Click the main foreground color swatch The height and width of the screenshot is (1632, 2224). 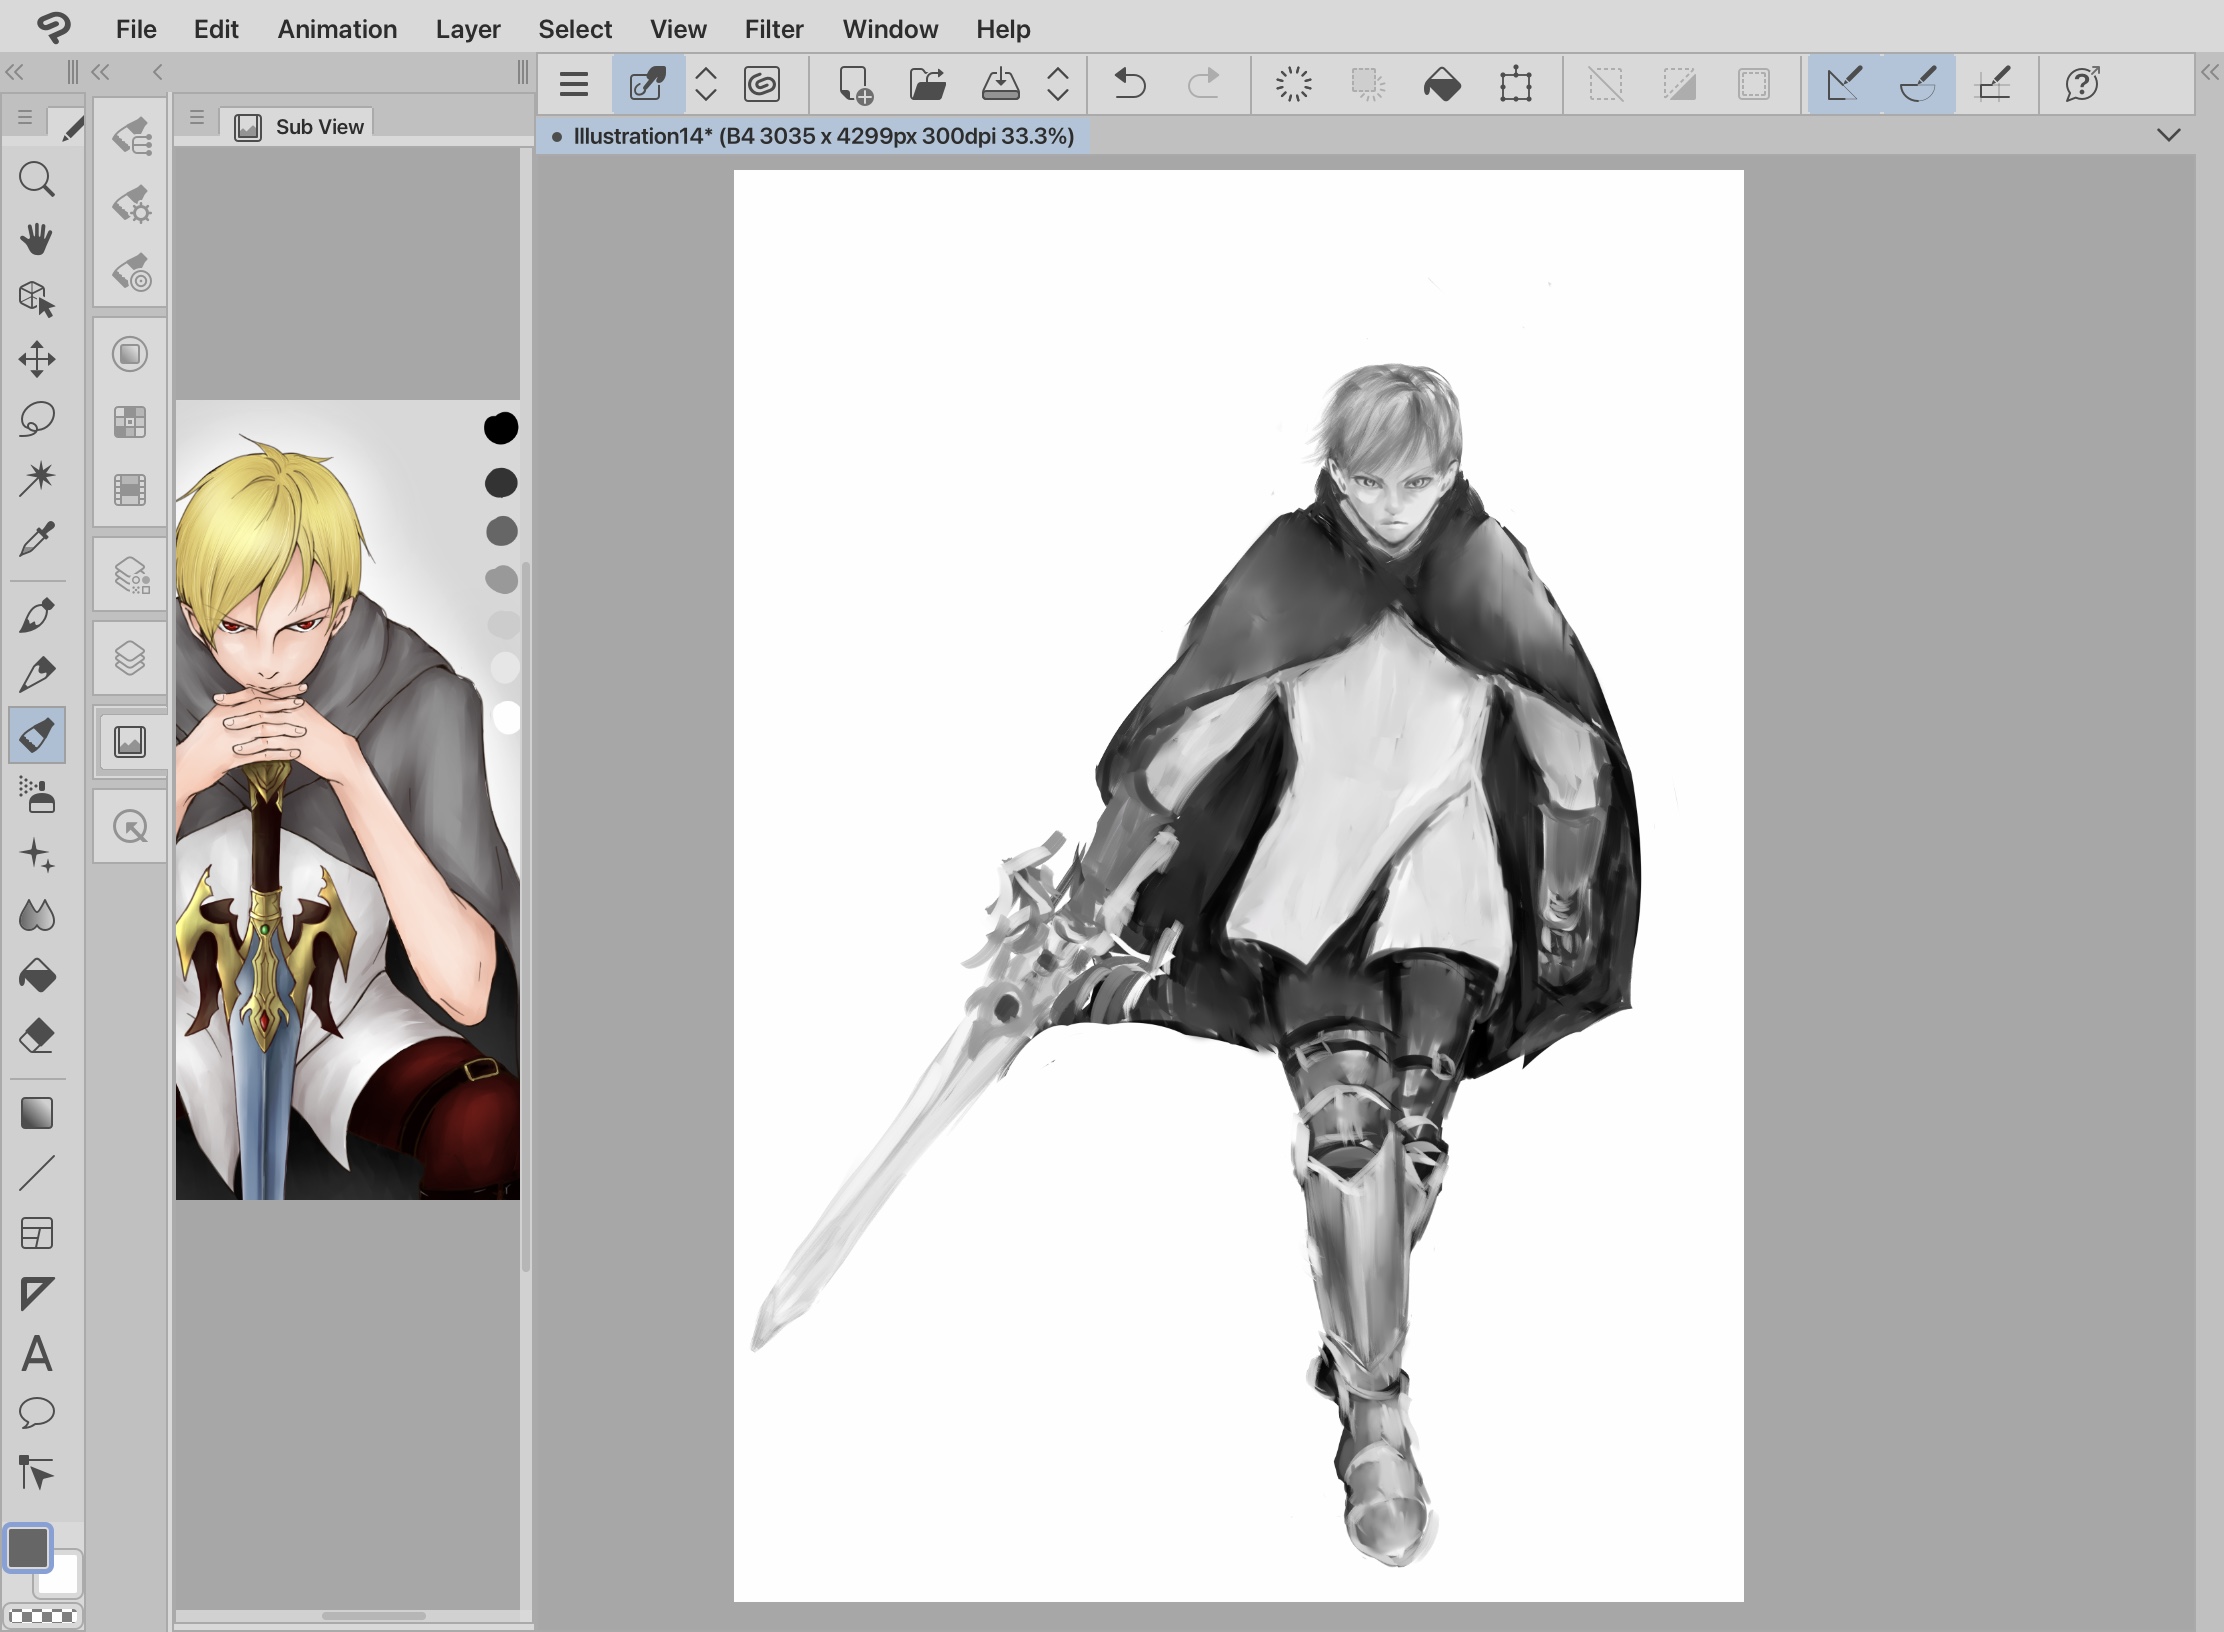(x=28, y=1548)
